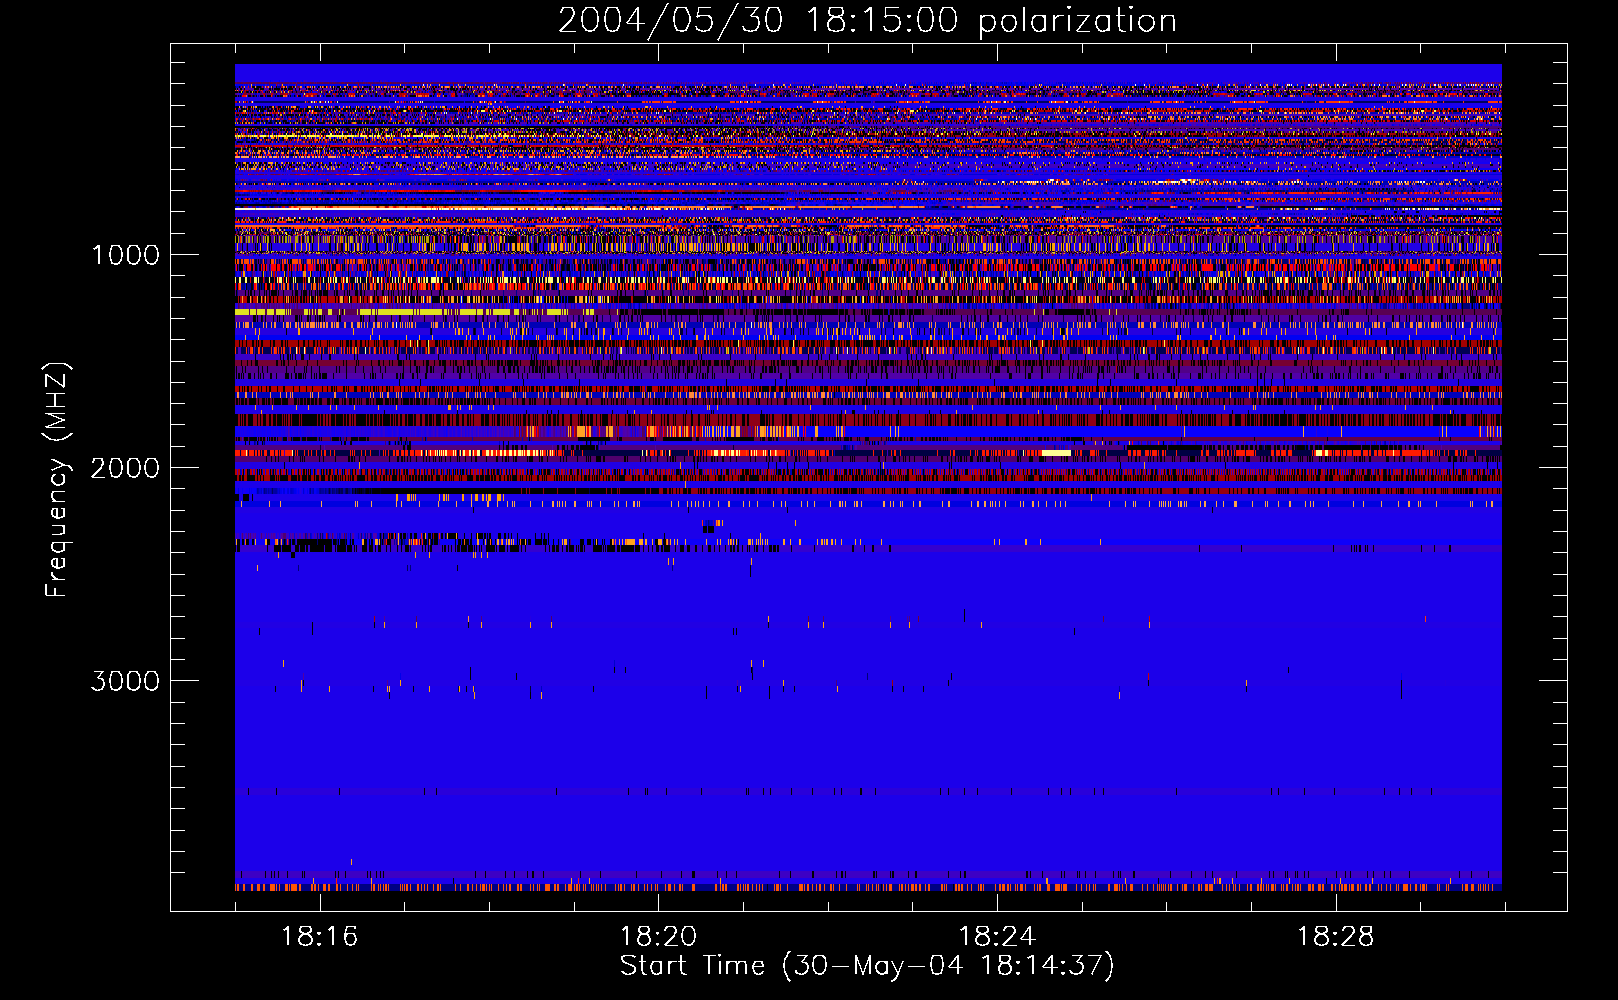Select the 18:20 time tick label

(658, 937)
